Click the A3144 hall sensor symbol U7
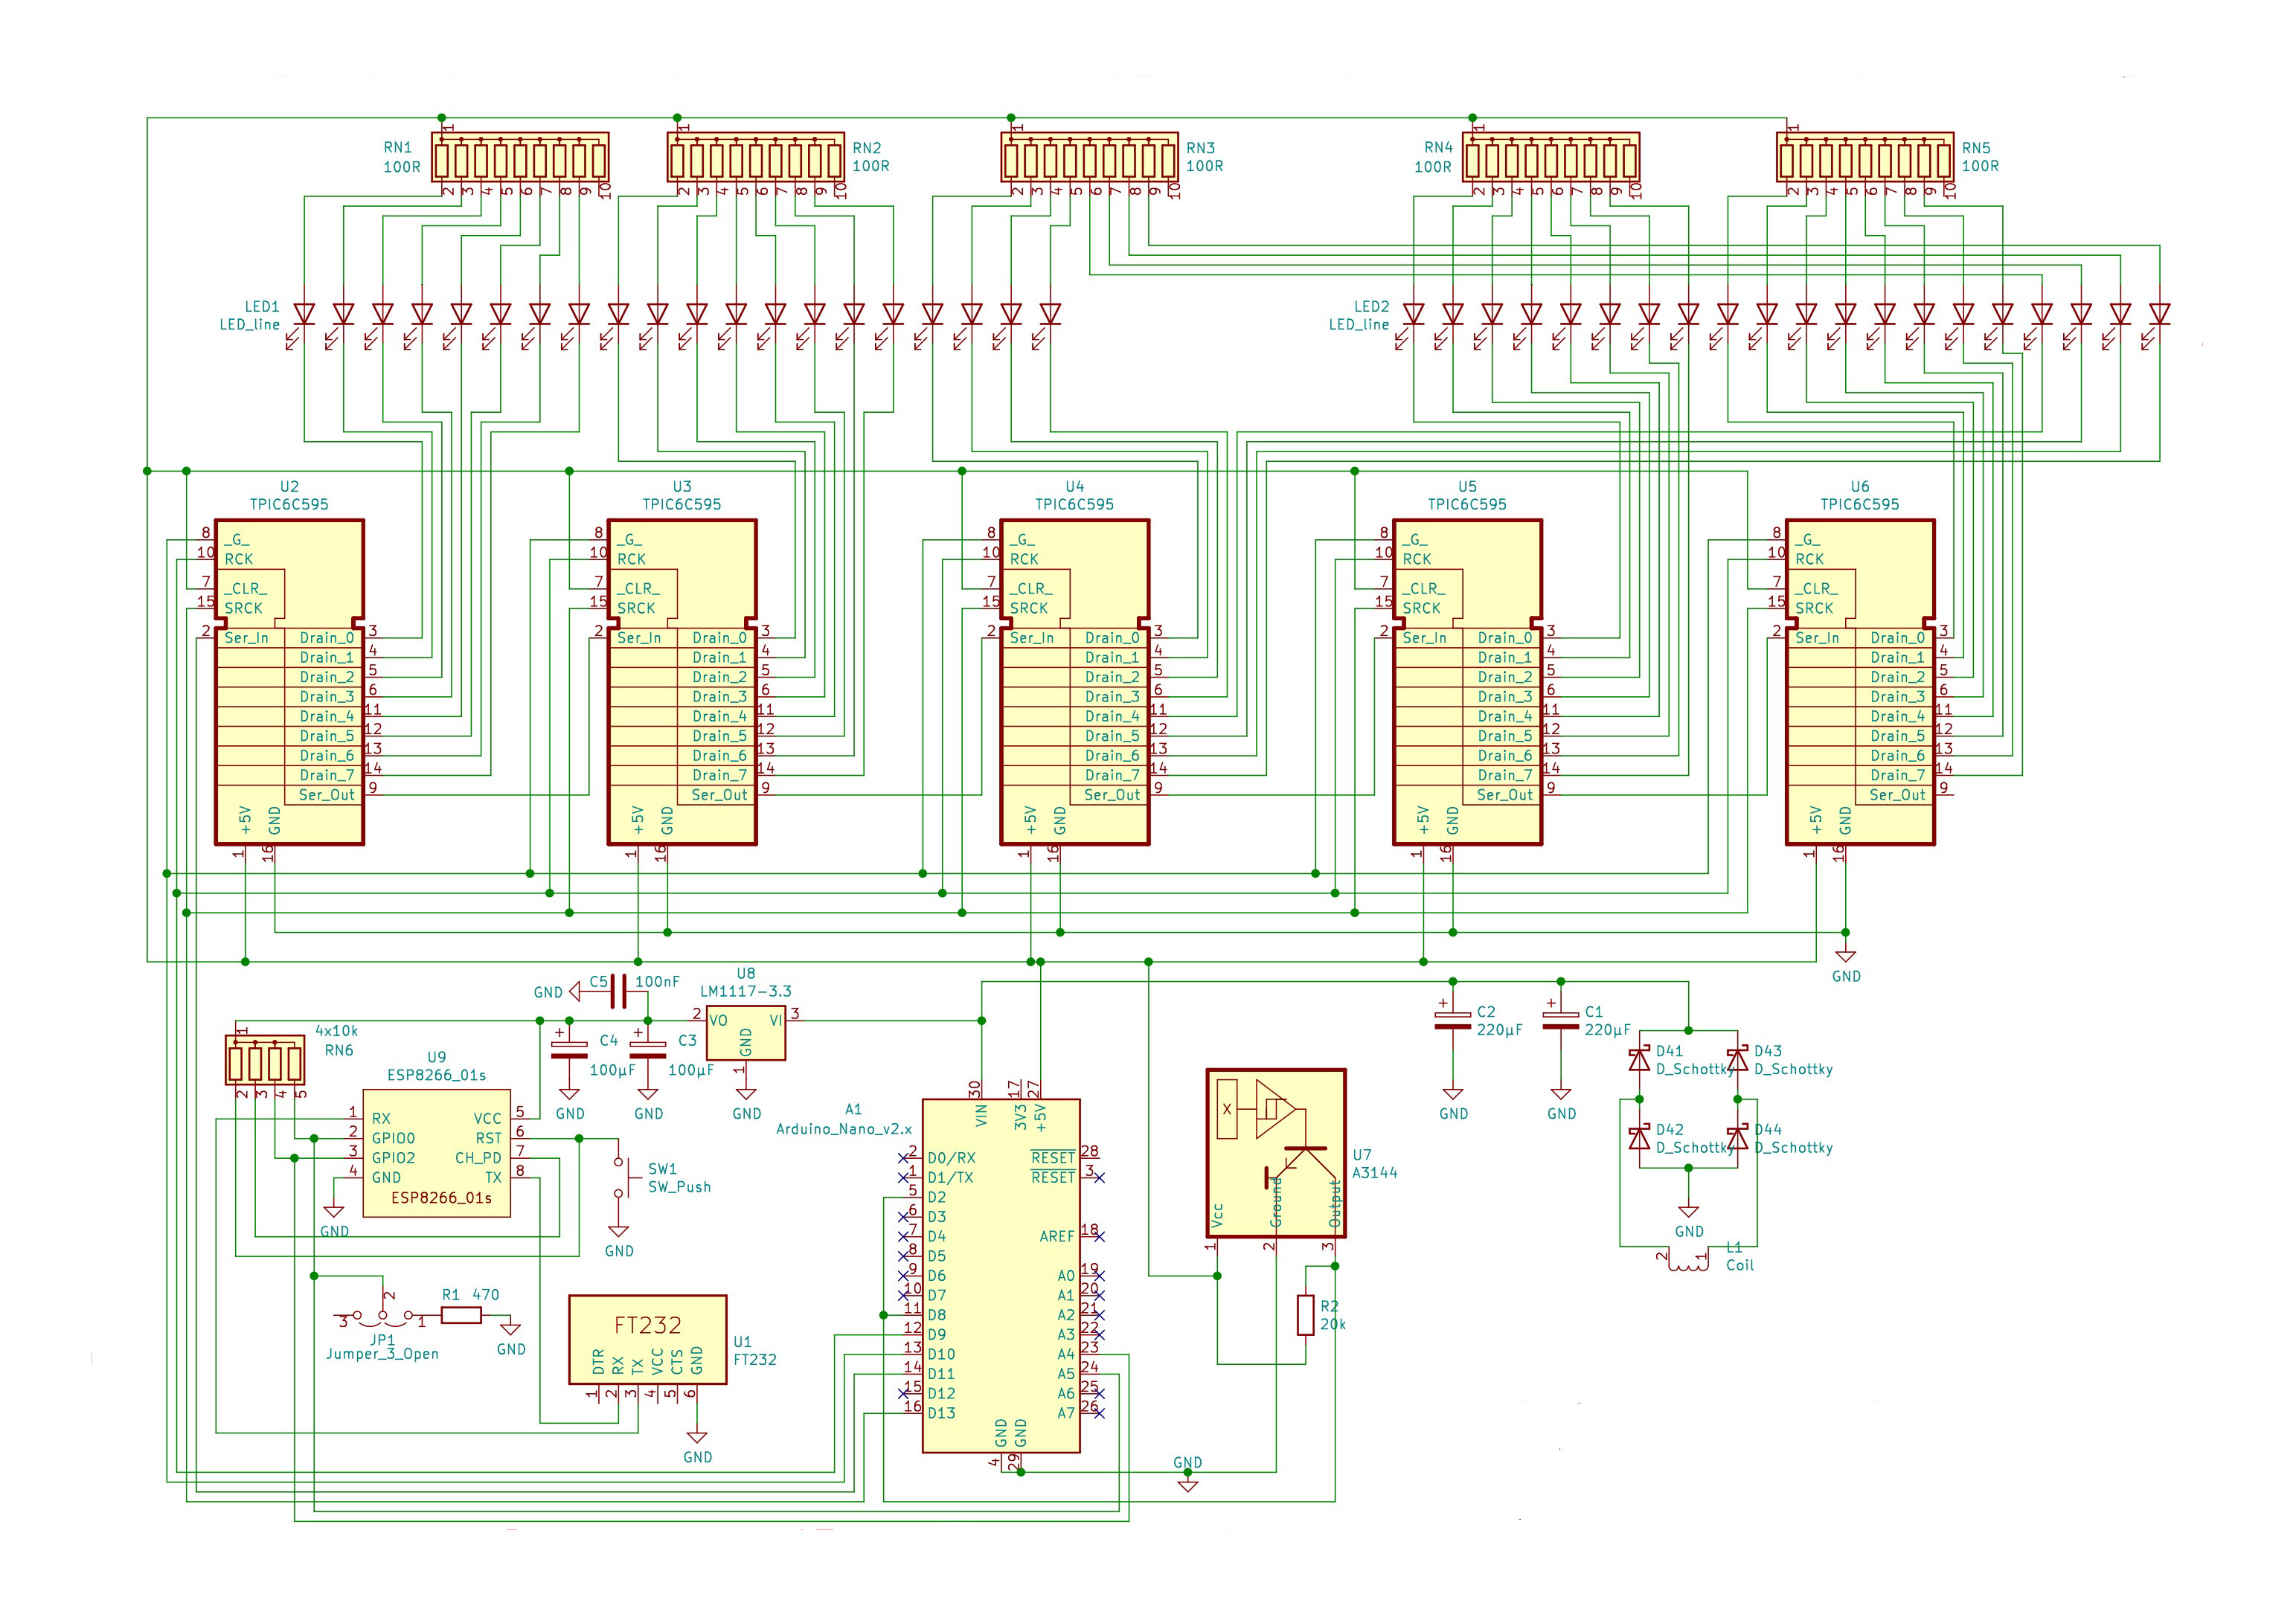The image size is (2296, 1623). click(x=1275, y=1153)
